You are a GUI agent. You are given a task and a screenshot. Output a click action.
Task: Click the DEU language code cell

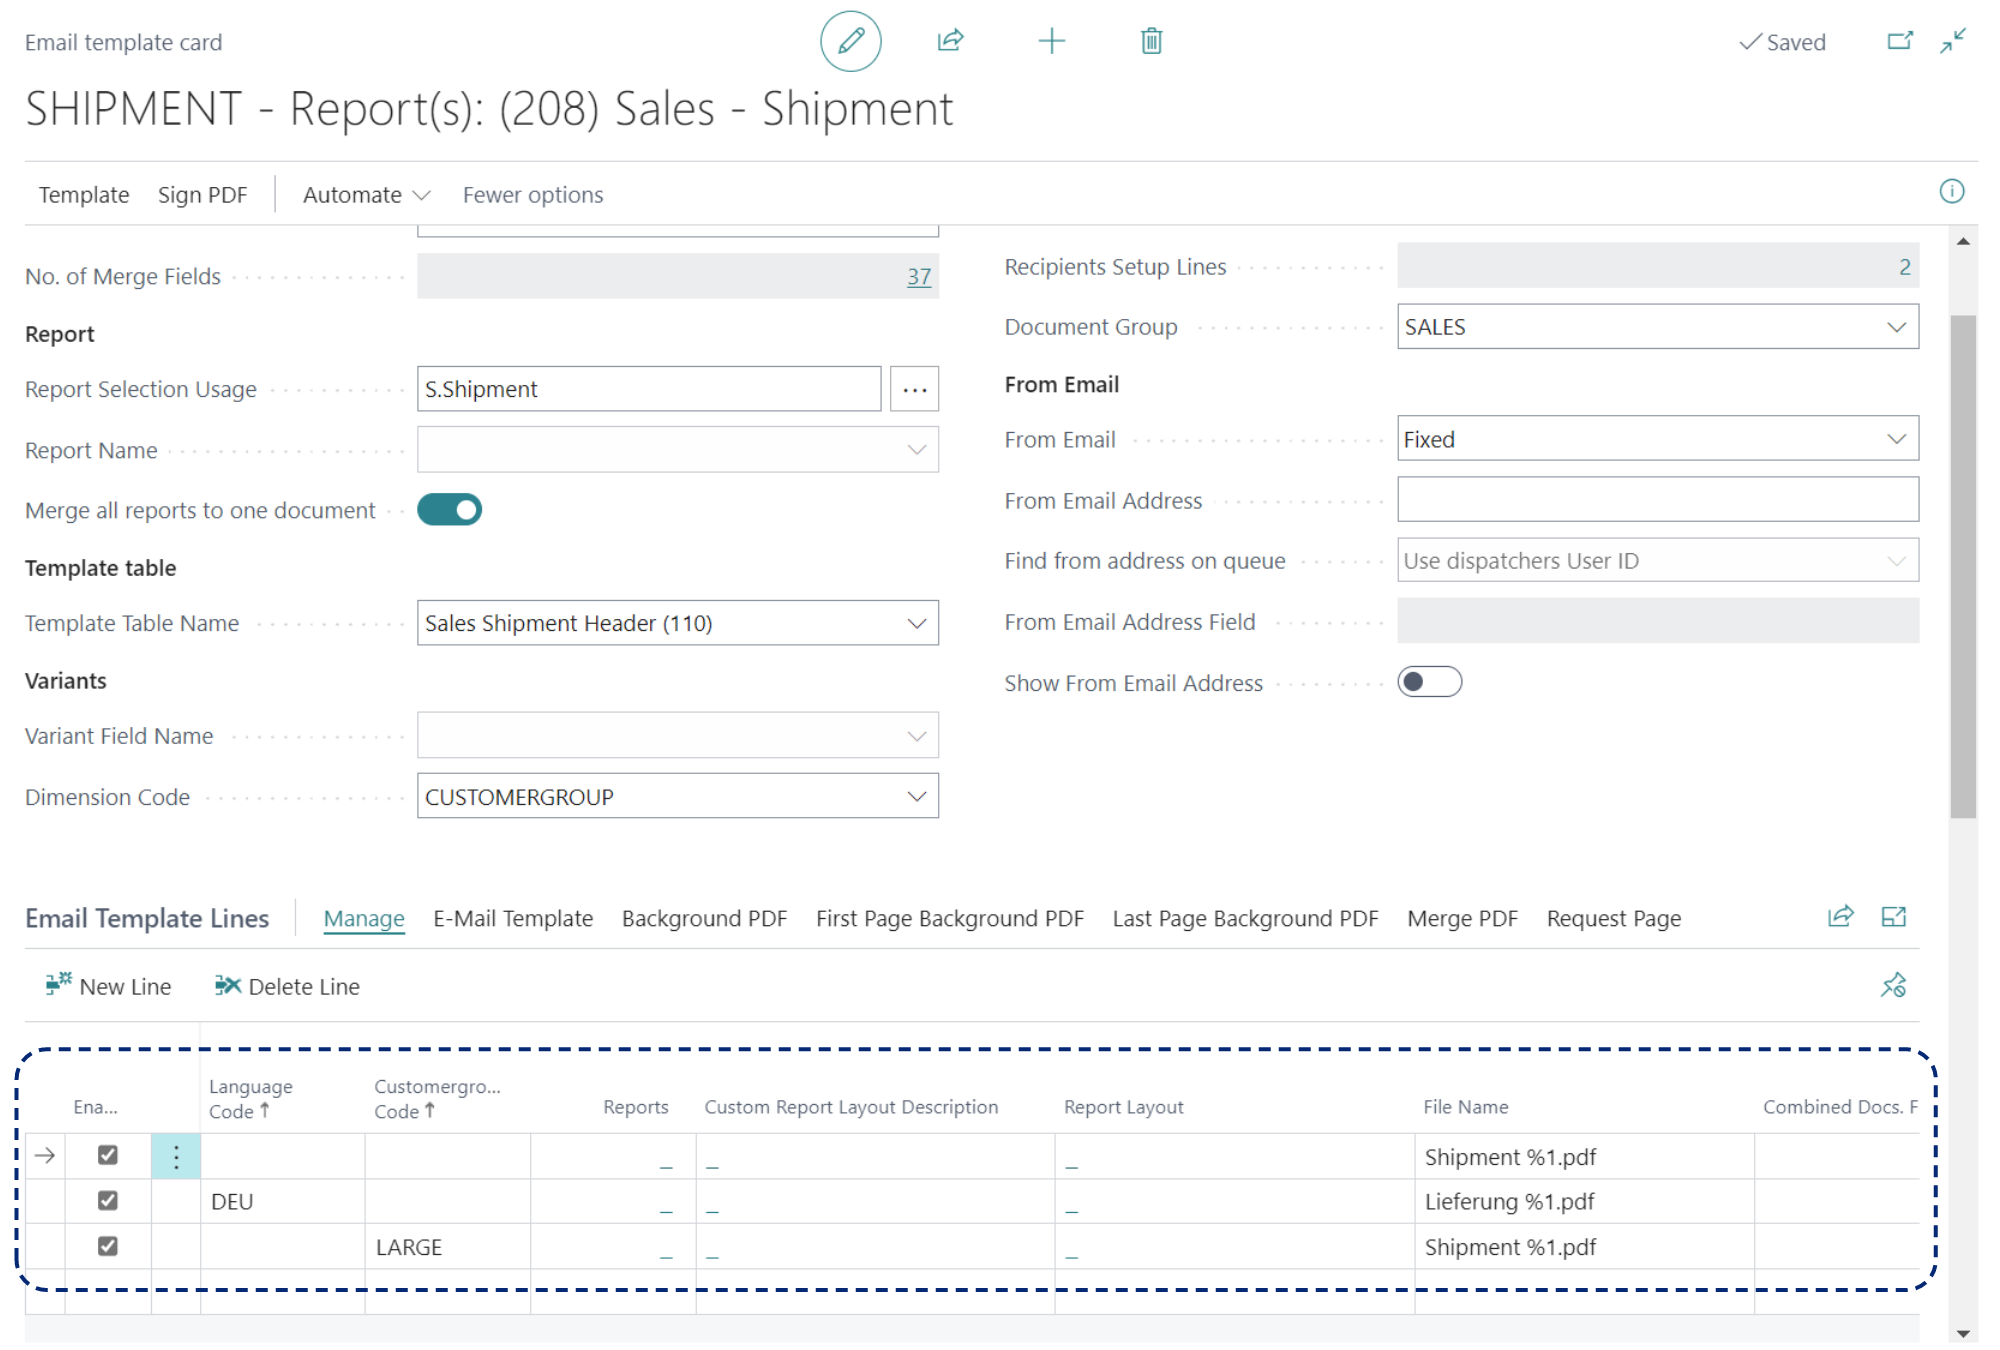[x=283, y=1201]
